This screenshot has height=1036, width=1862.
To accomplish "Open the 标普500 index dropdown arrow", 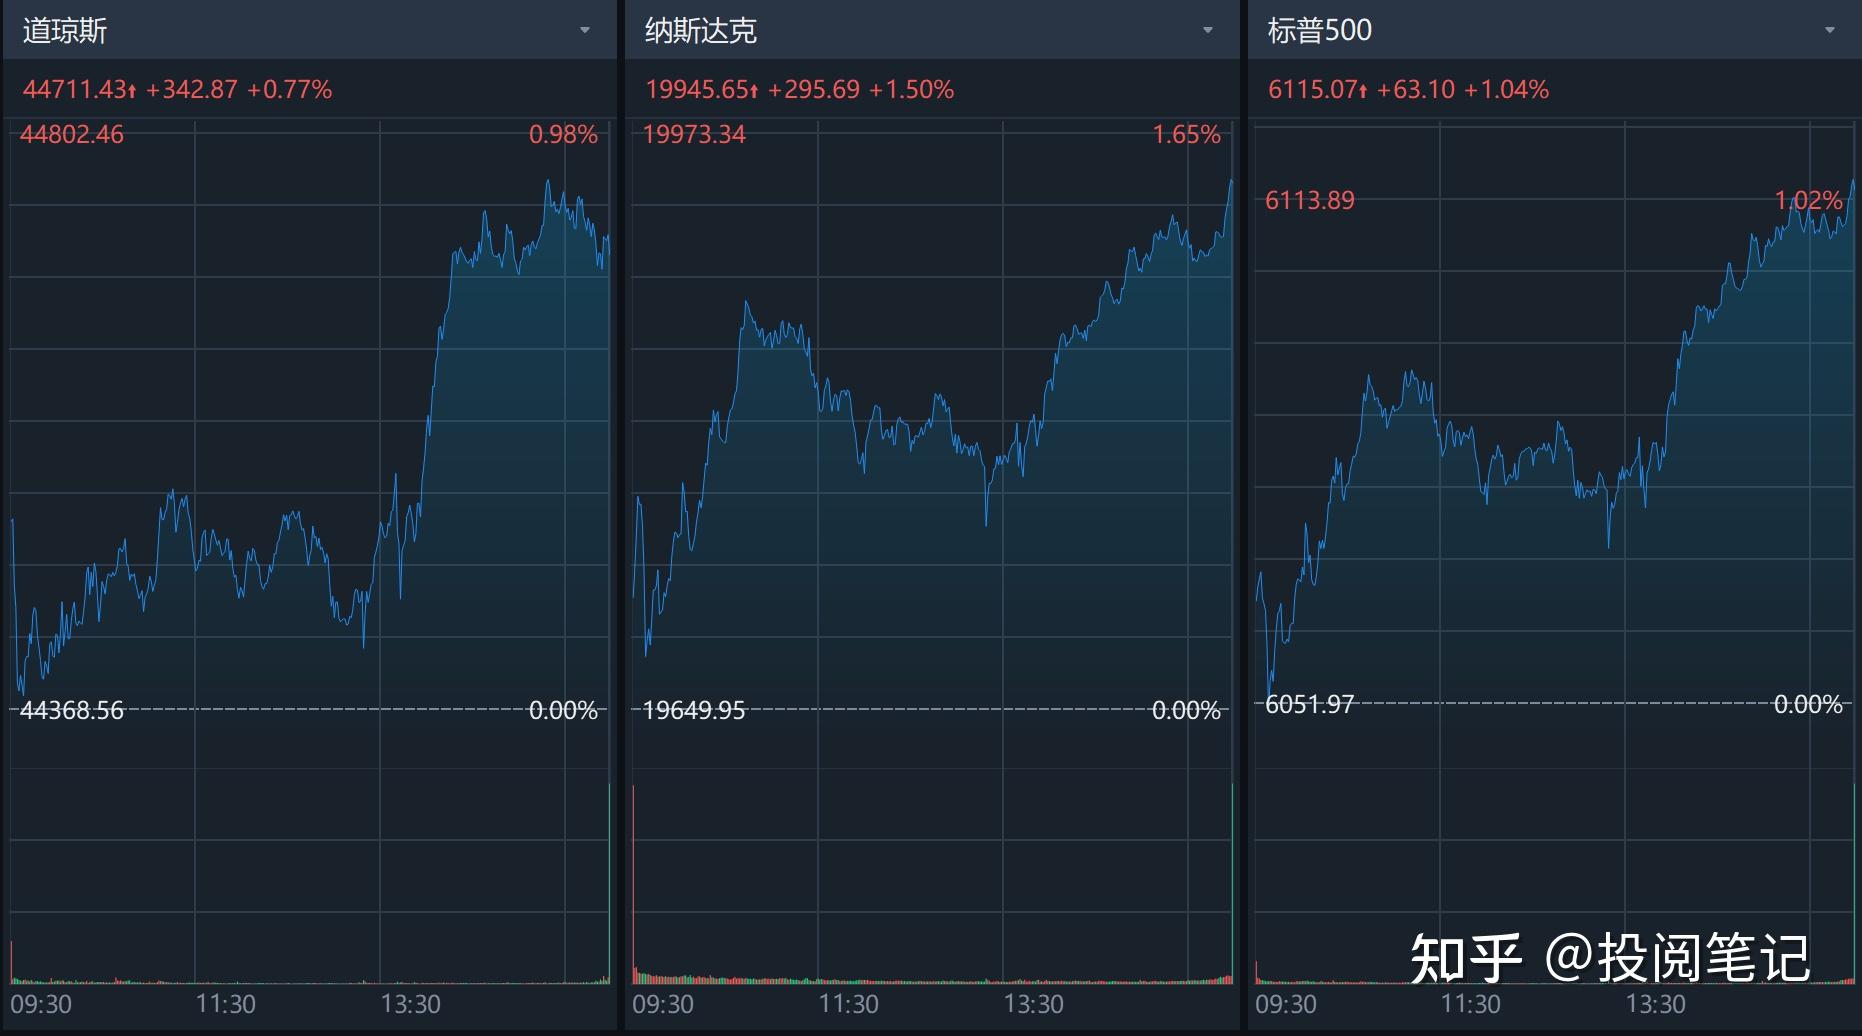I will click(x=1829, y=31).
